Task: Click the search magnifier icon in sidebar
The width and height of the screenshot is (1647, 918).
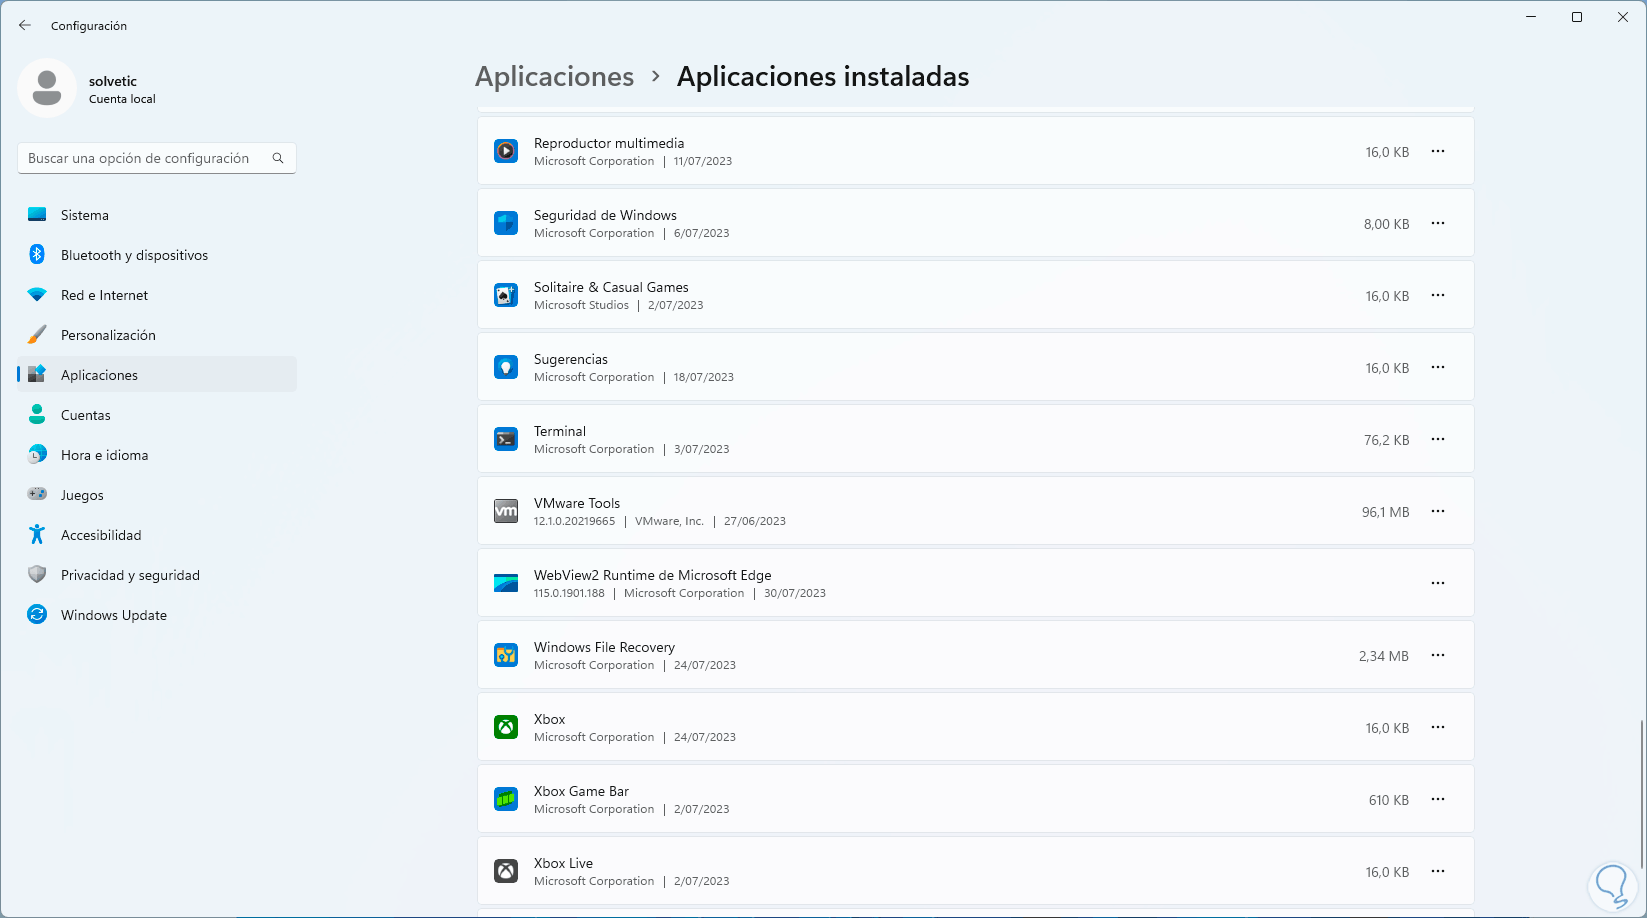Action: 278,158
